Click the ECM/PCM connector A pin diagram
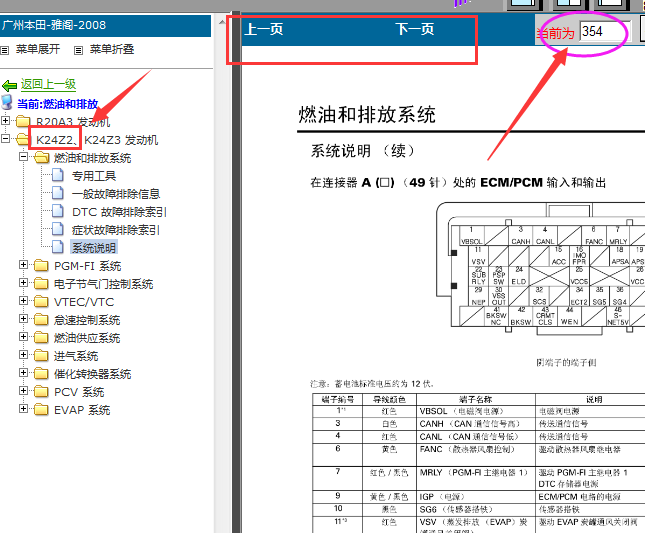Screen dimensions: 645x533 541,268
